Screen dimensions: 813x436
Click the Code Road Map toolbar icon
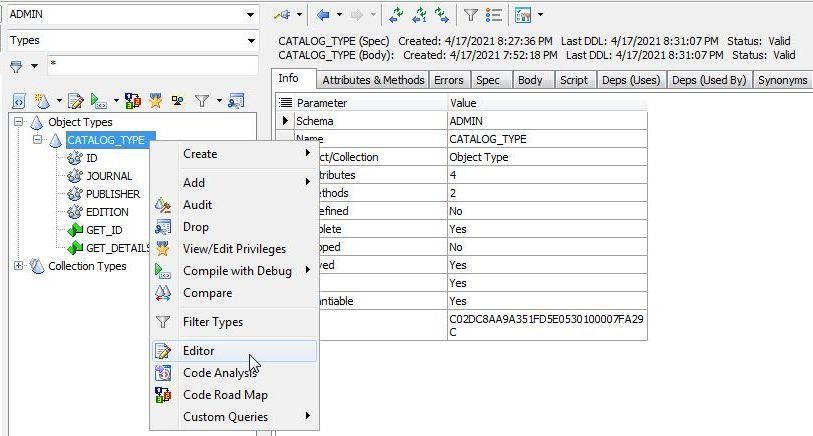tap(133, 101)
